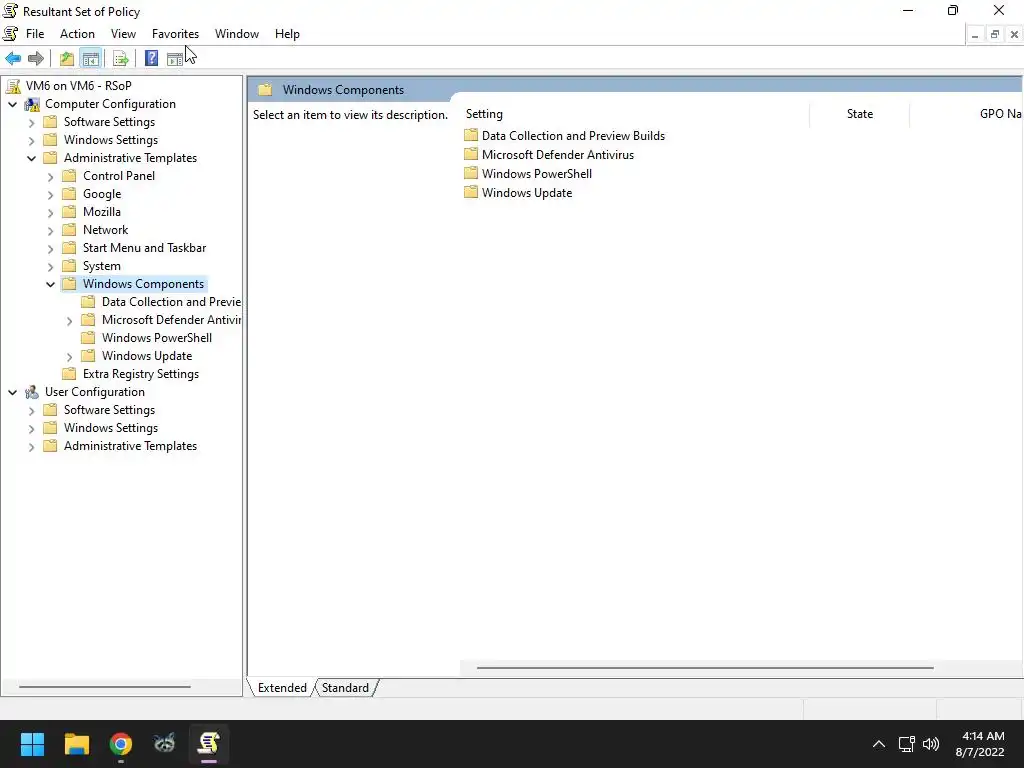This screenshot has width=1024, height=768.
Task: Select the Network tree item
Action: click(105, 230)
